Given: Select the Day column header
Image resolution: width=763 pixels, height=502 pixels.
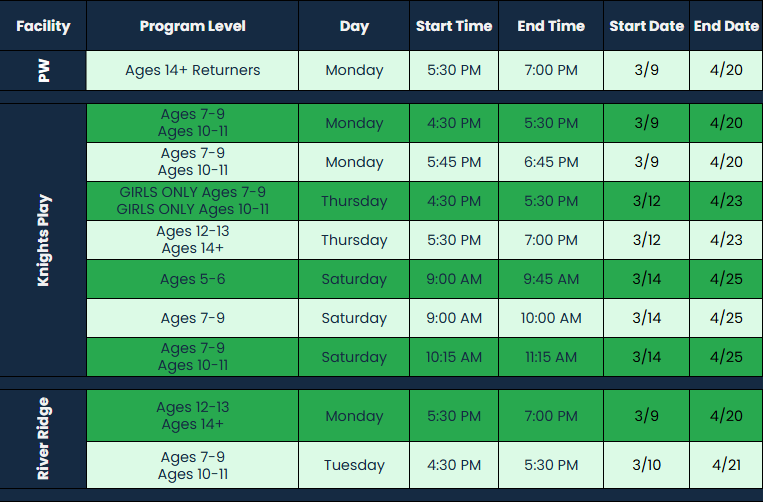Looking at the screenshot, I should (x=354, y=26).
